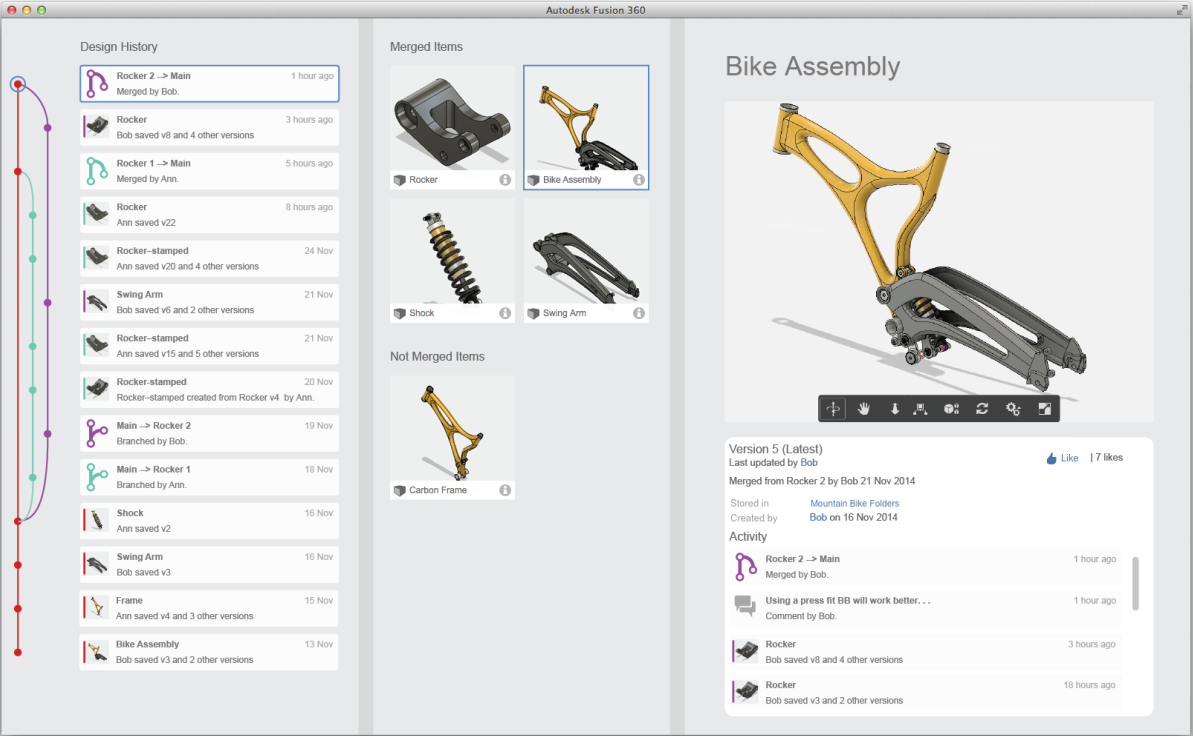Click the info icon on the Rocker thumbnail
1193x736 pixels.
pyautogui.click(x=505, y=180)
